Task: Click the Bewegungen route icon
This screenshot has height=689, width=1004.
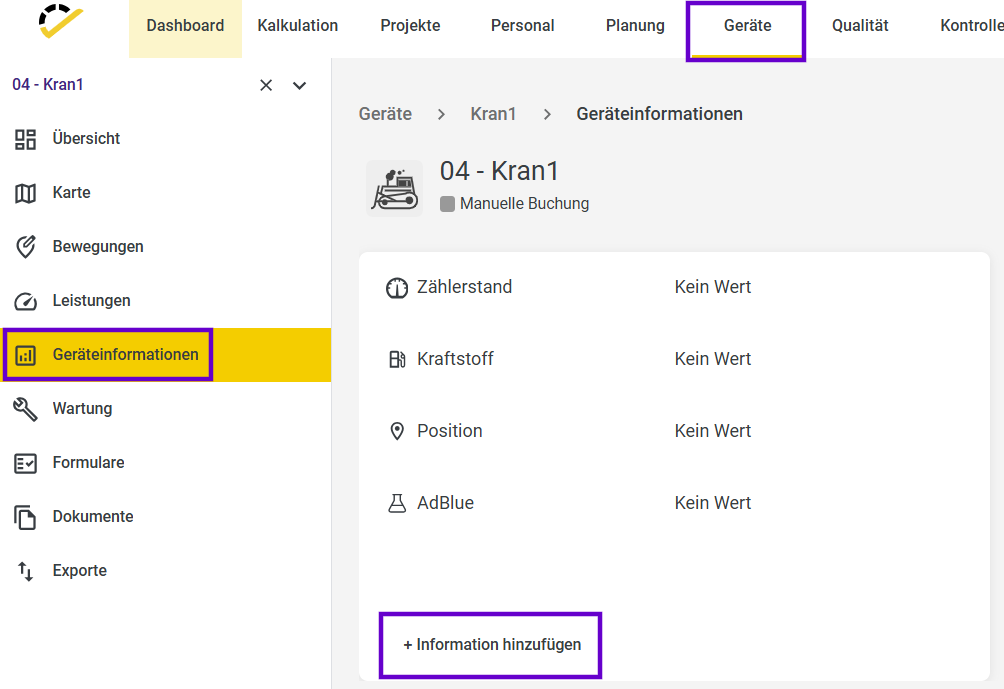Action: [26, 247]
